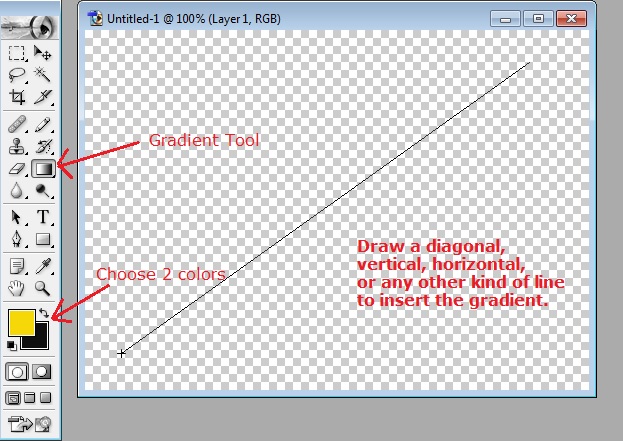
Task: Select the Hand tool
Action: pos(17,288)
